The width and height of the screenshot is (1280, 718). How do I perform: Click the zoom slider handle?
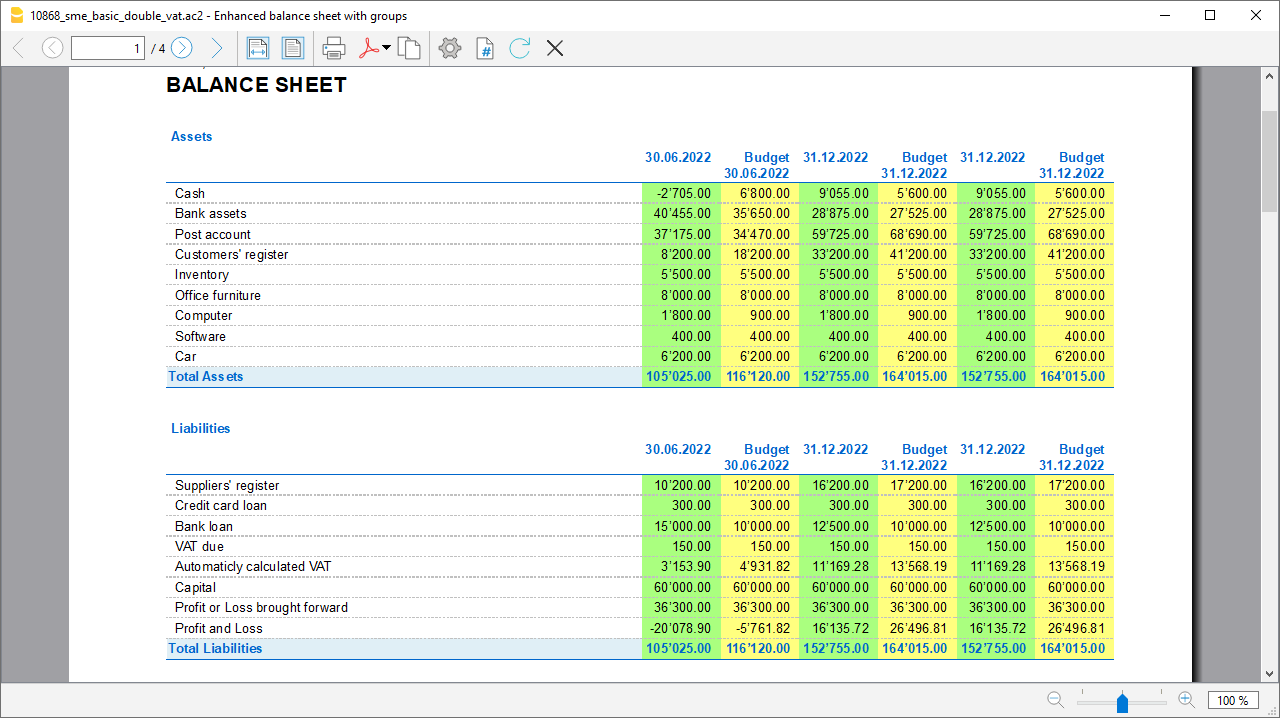point(1122,702)
